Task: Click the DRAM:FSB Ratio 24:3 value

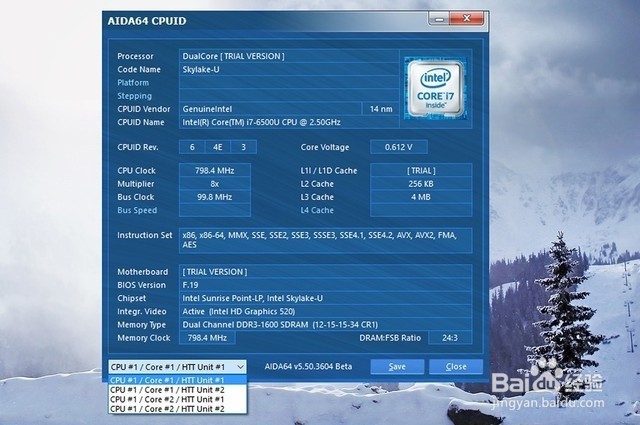Action: pyautogui.click(x=450, y=338)
